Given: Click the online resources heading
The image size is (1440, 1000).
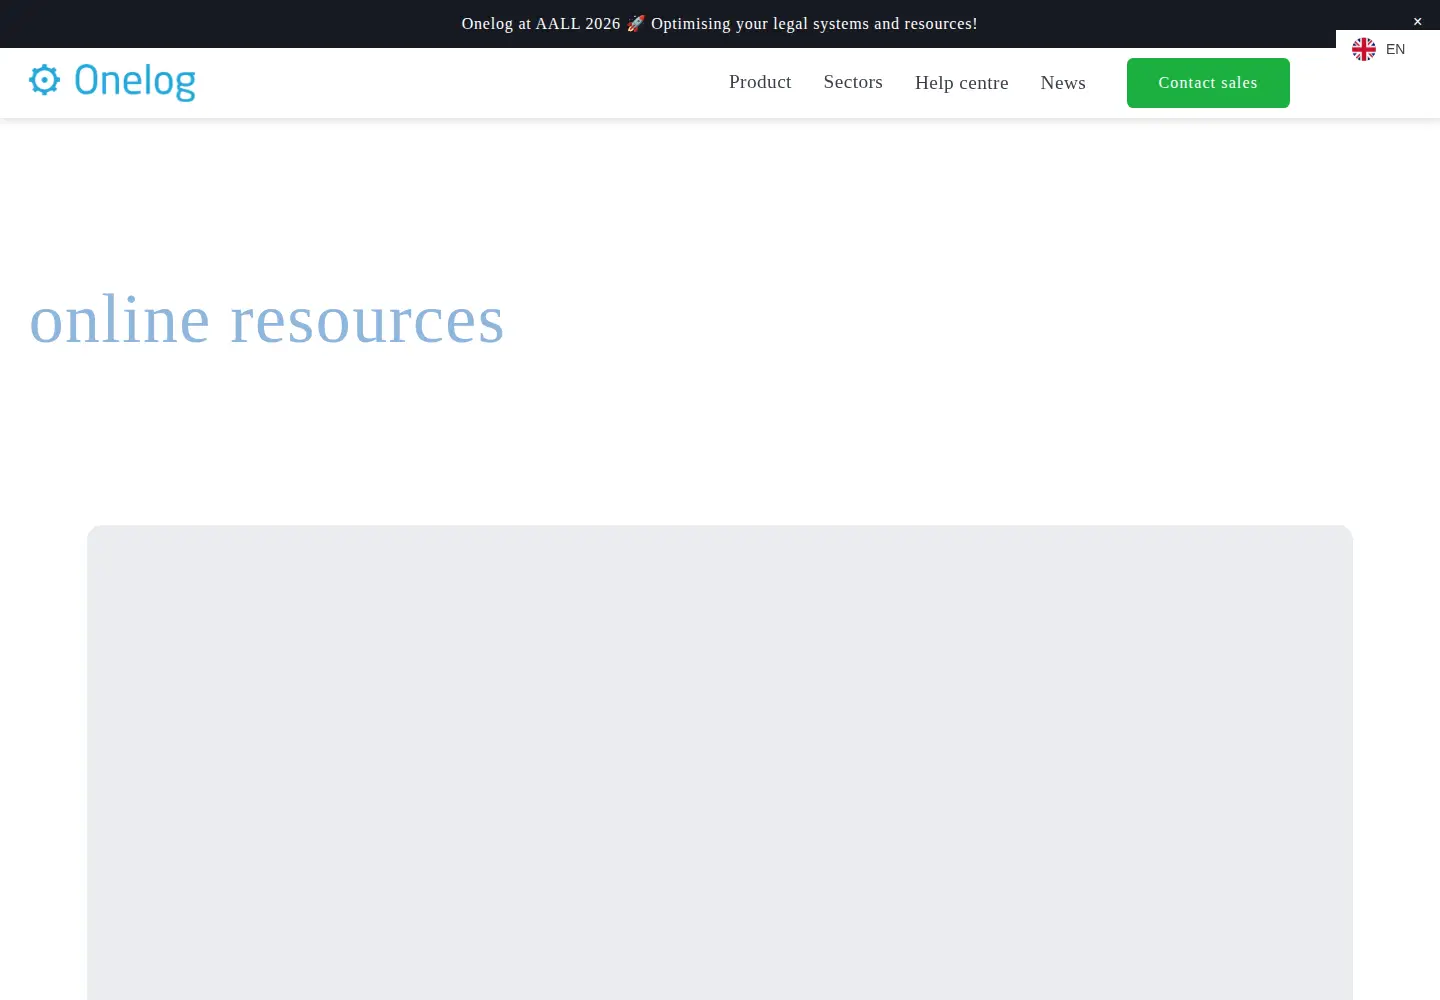Looking at the screenshot, I should (x=267, y=320).
